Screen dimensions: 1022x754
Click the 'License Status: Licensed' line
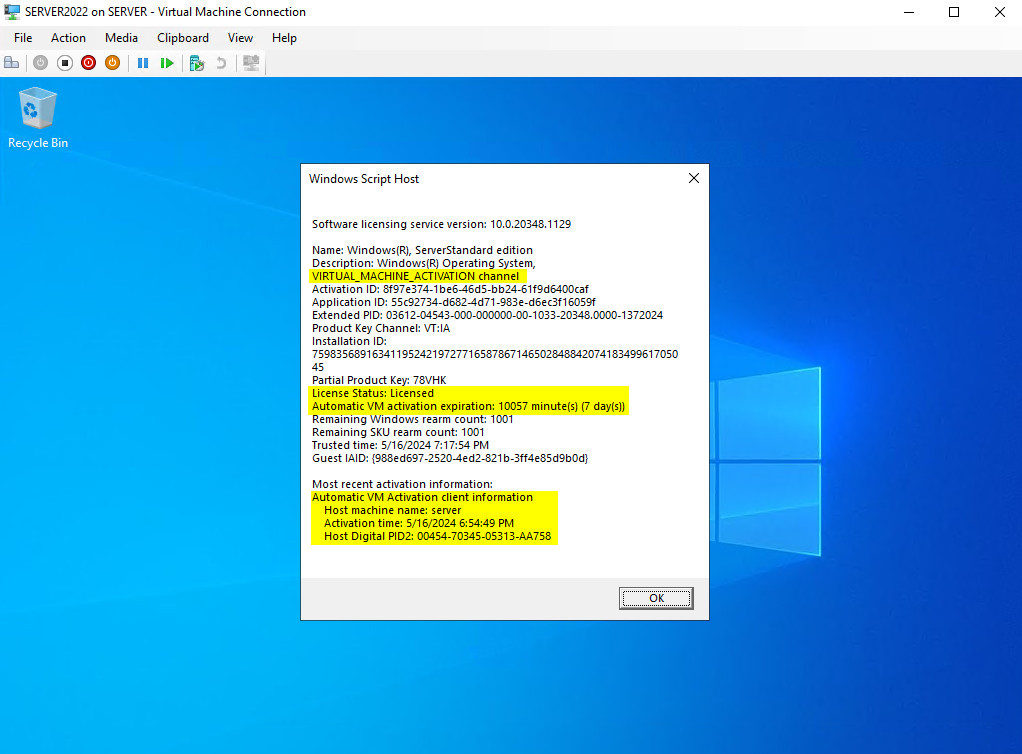pyautogui.click(x=373, y=393)
